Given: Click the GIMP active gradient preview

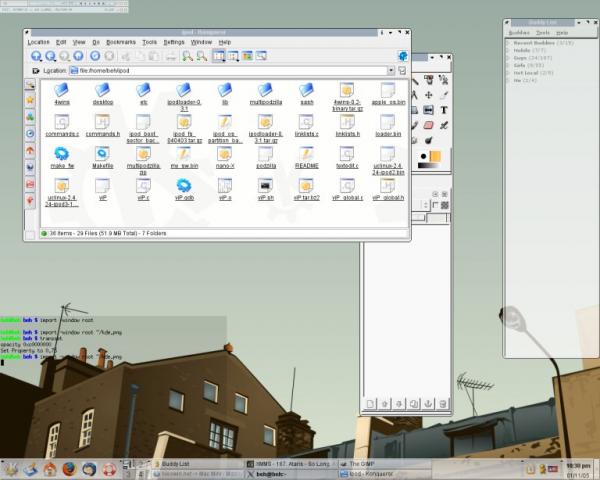Looking at the screenshot, I should coord(428,165).
